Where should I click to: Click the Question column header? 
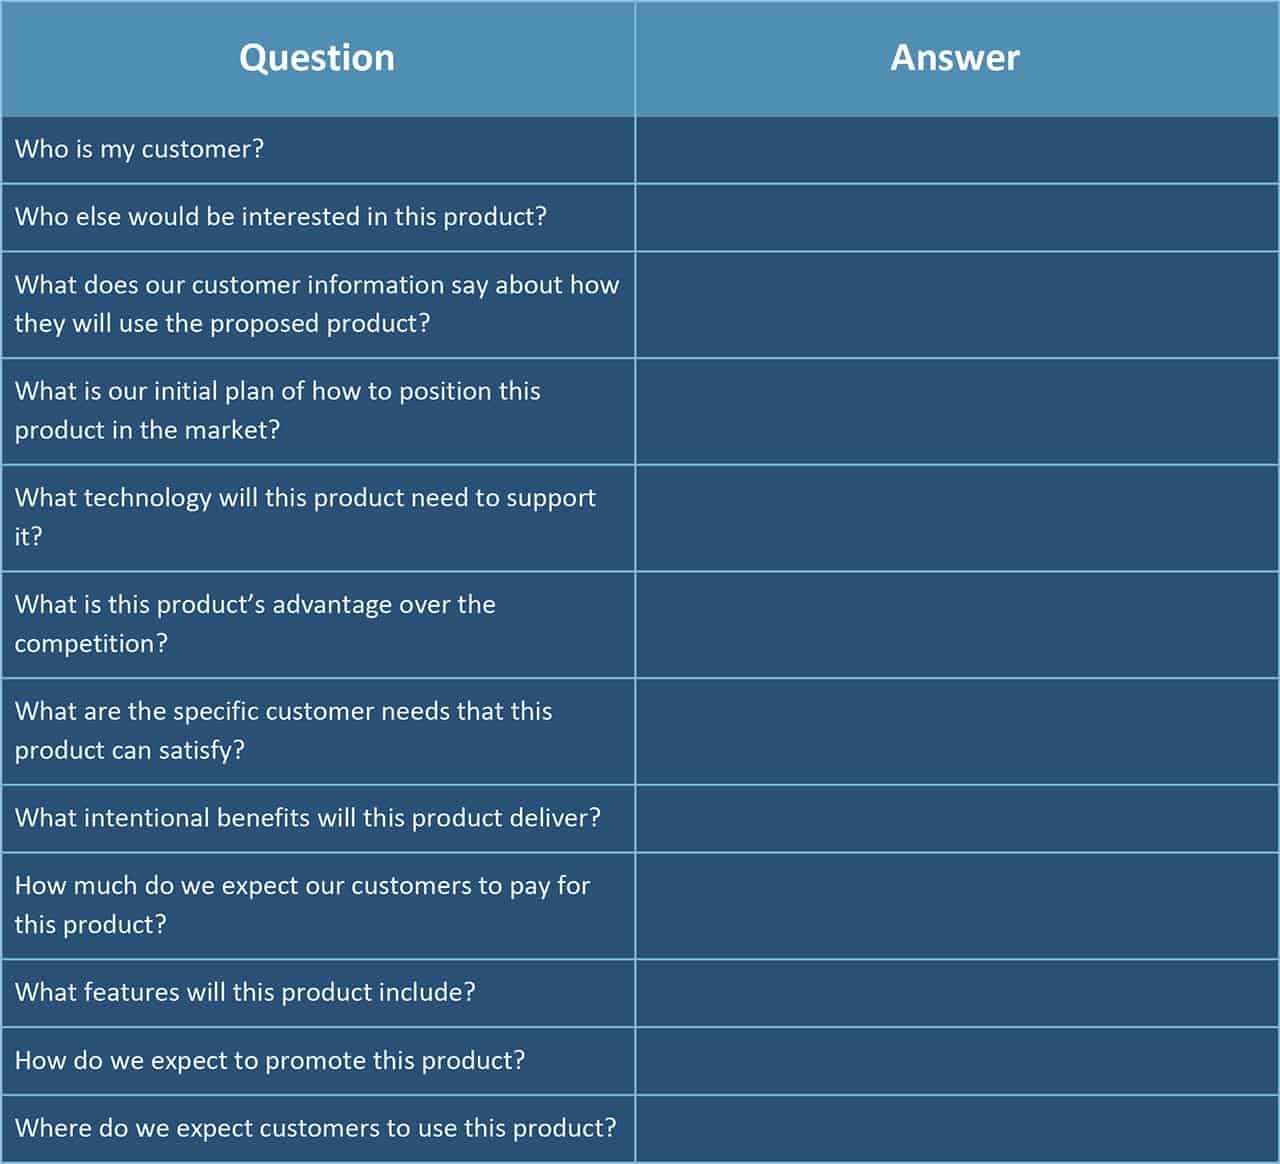317,58
